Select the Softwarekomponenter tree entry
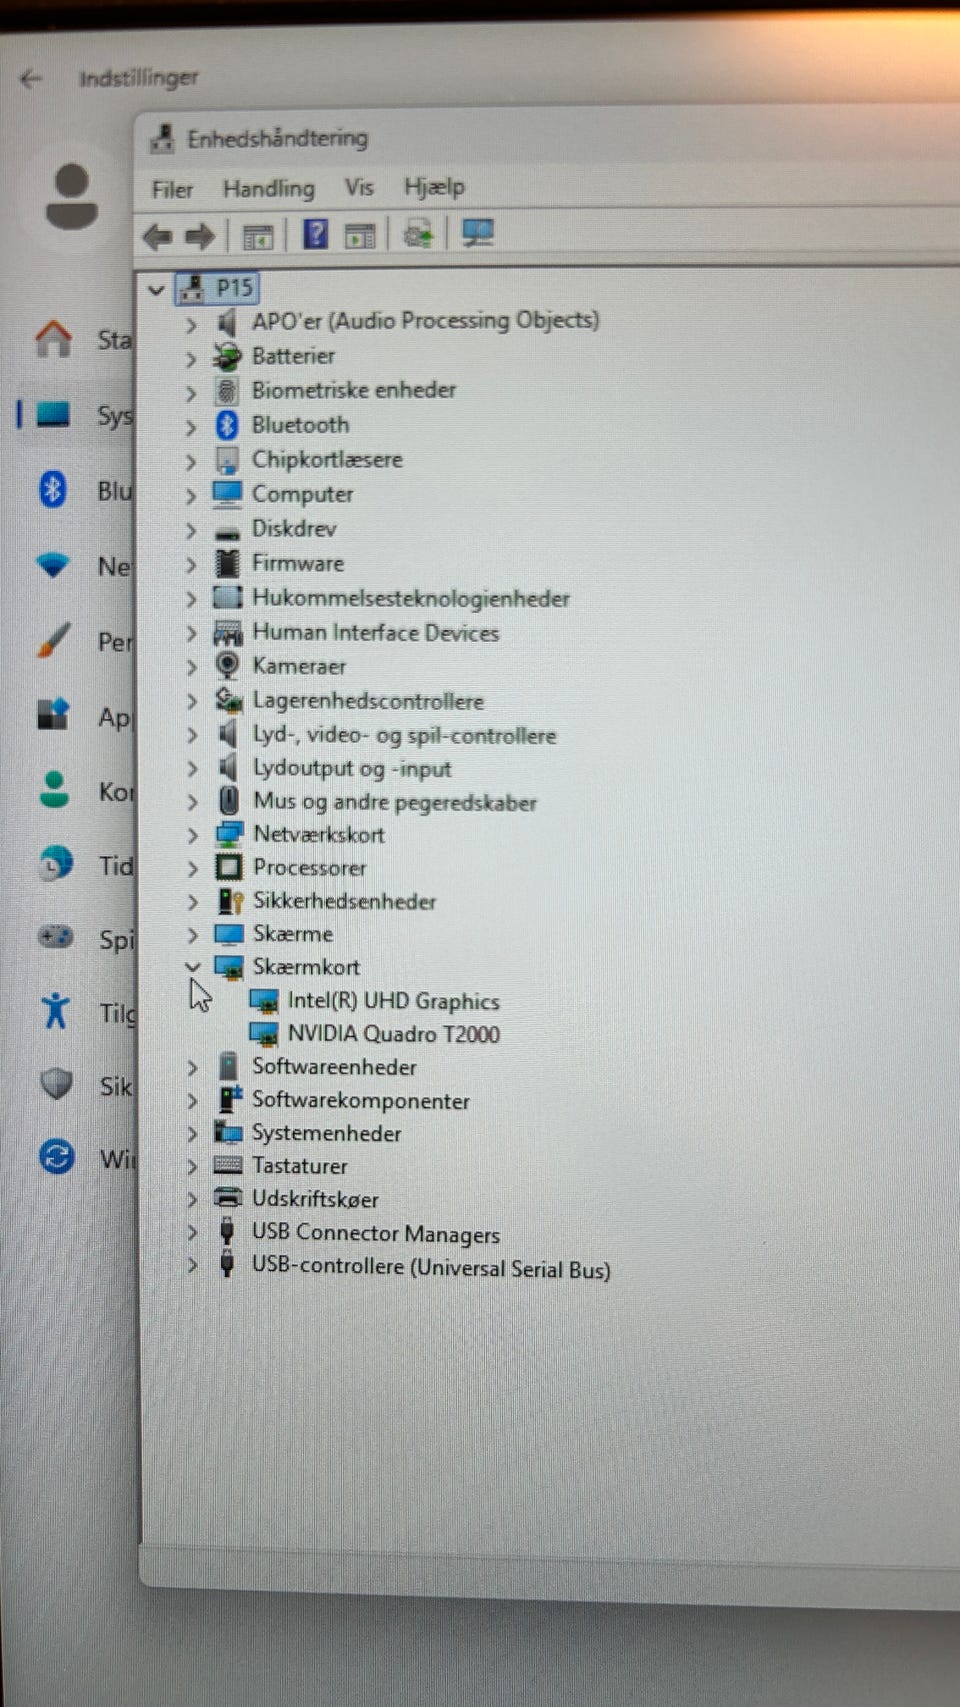960x1707 pixels. click(x=360, y=1100)
